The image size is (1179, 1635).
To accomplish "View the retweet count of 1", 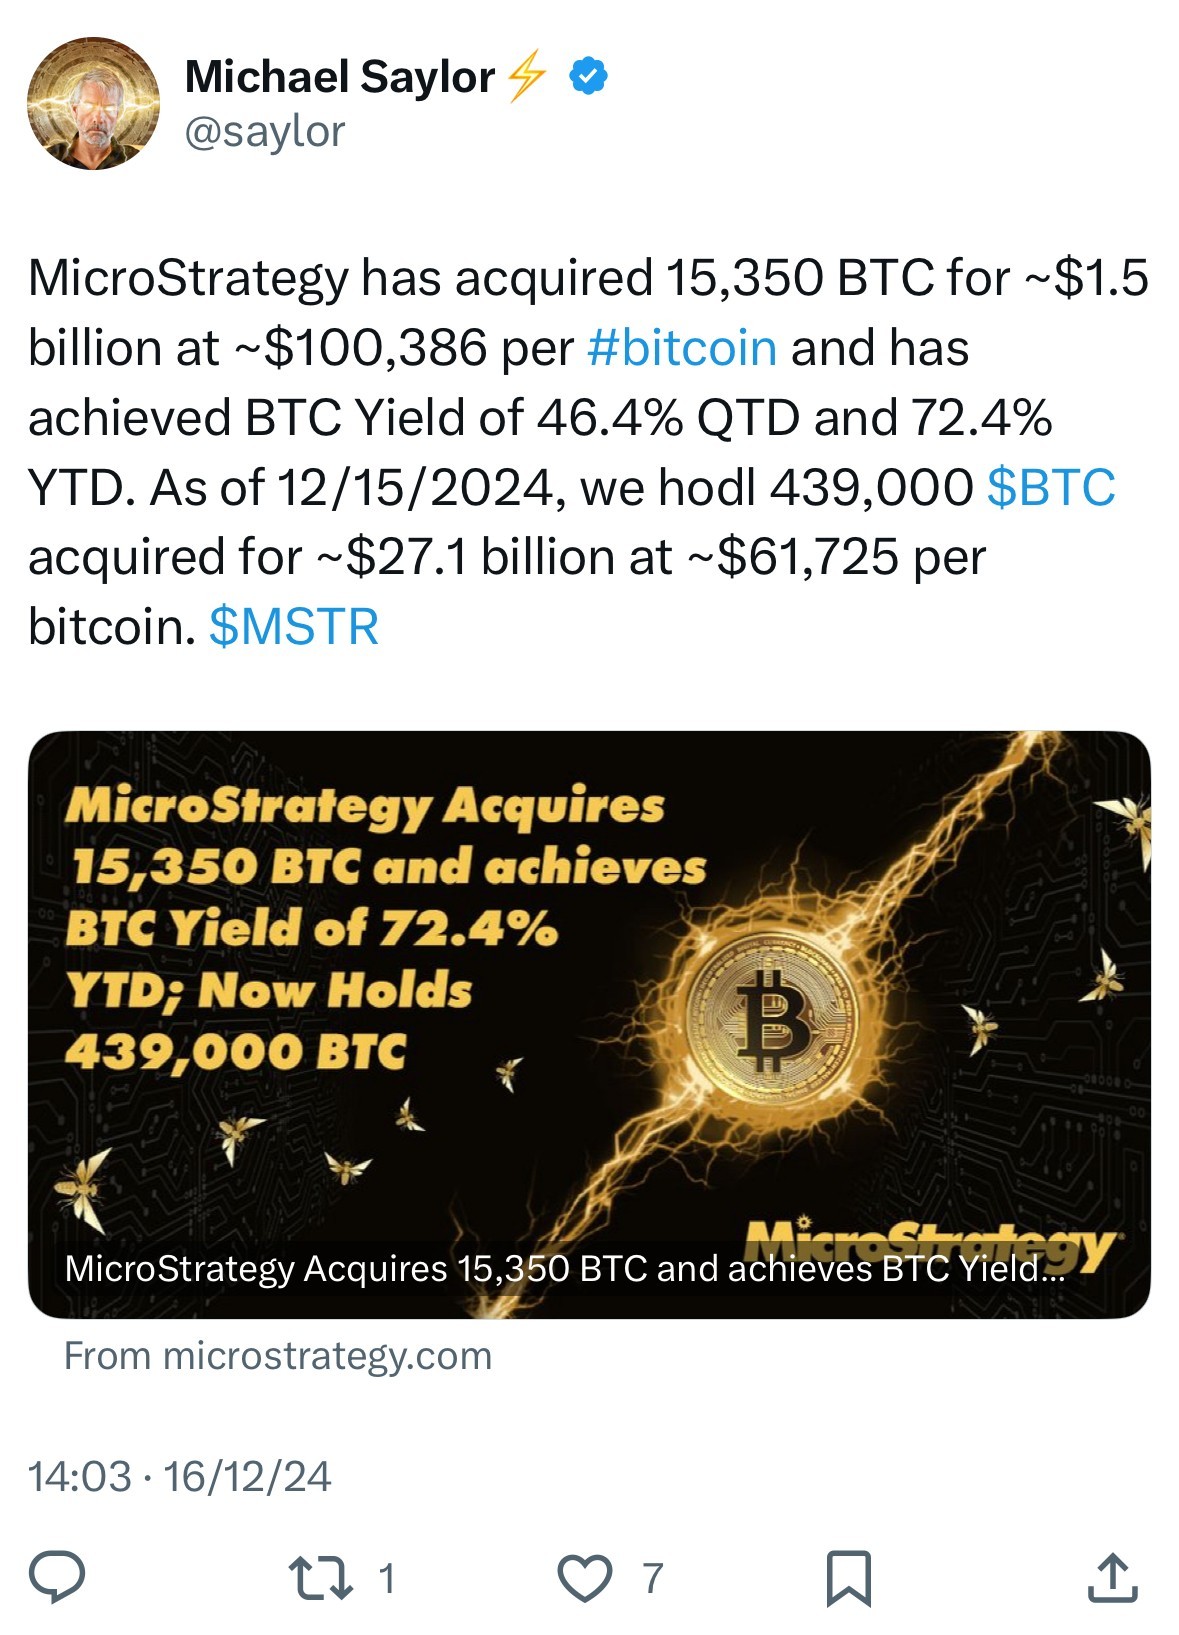I will (x=387, y=1578).
